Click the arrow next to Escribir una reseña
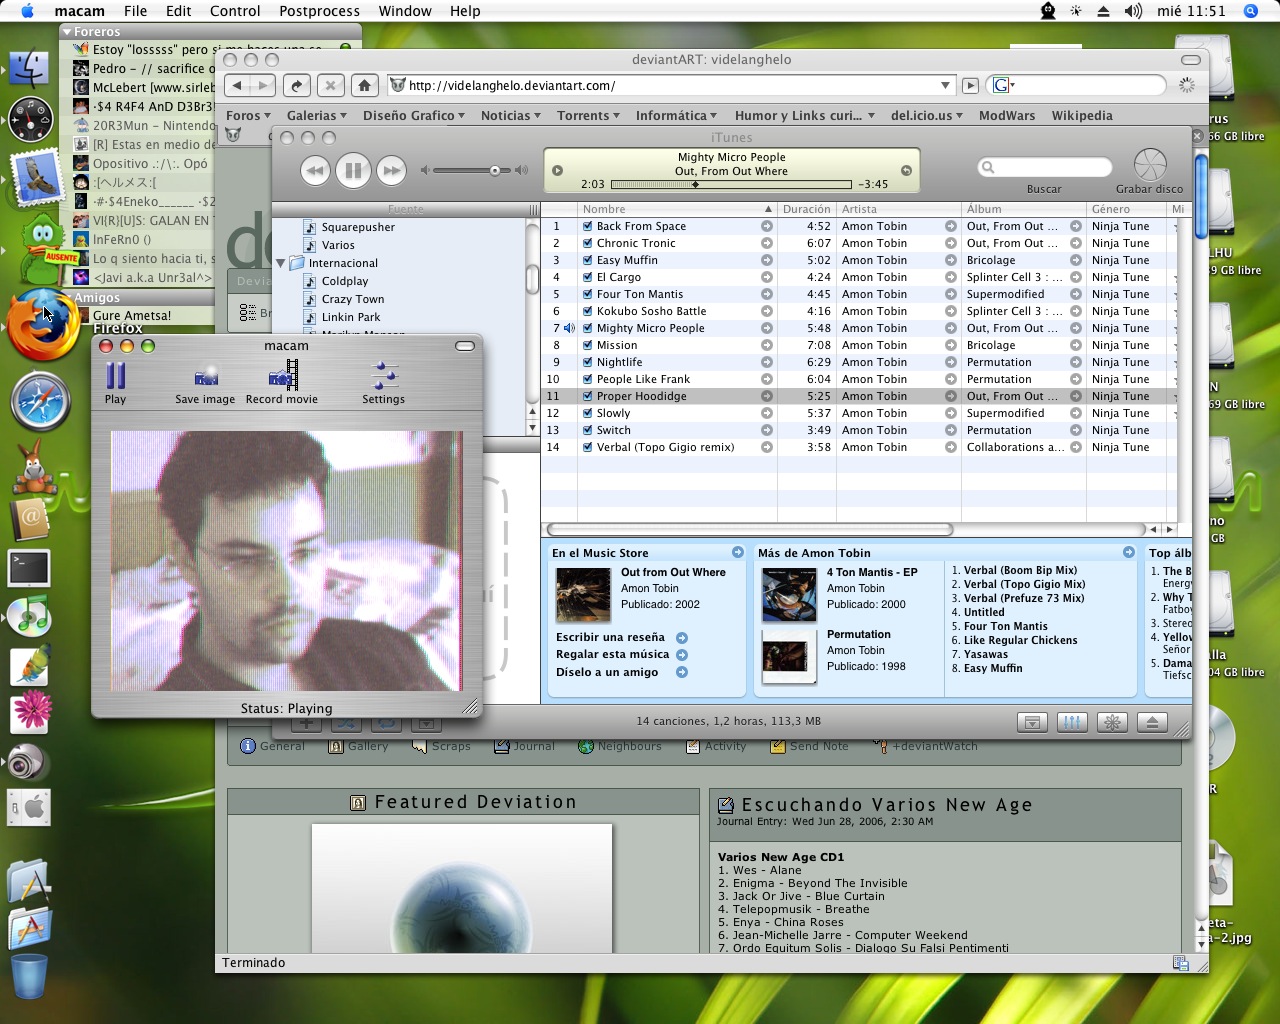 (x=682, y=638)
